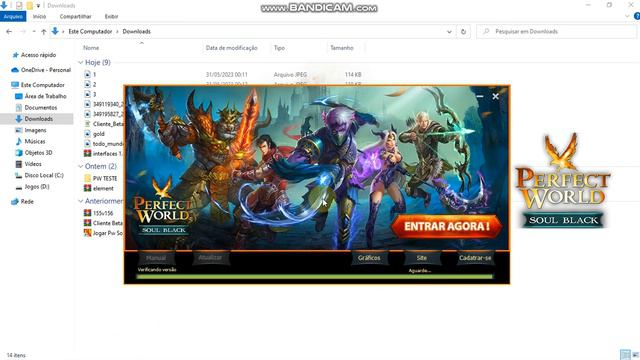Refresh the Downloads folder view
Image resolution: width=640 pixels, height=360 pixels.
(463, 31)
